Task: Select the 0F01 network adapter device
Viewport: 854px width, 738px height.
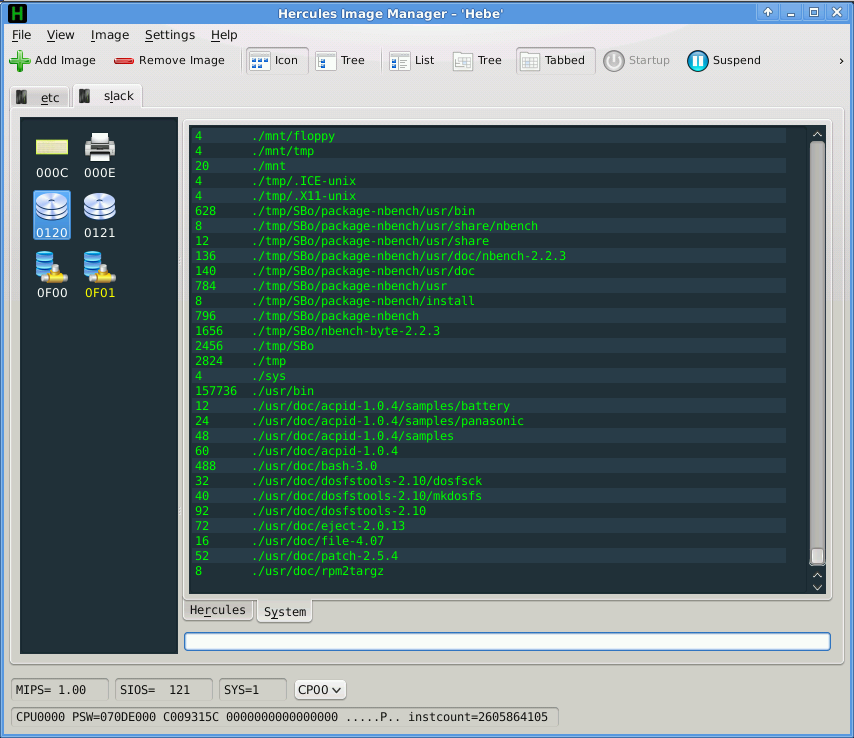Action: [x=100, y=275]
